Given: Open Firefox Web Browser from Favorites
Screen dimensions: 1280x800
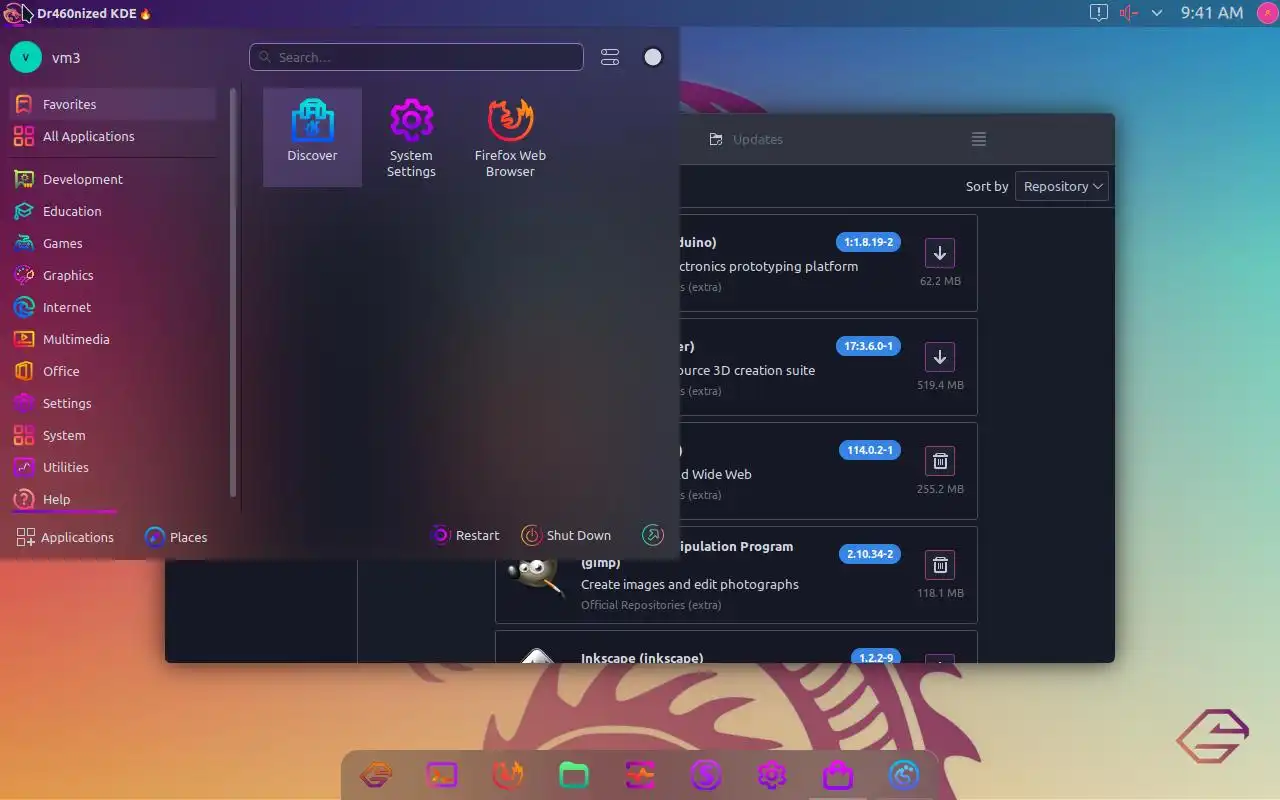Looking at the screenshot, I should click(510, 136).
